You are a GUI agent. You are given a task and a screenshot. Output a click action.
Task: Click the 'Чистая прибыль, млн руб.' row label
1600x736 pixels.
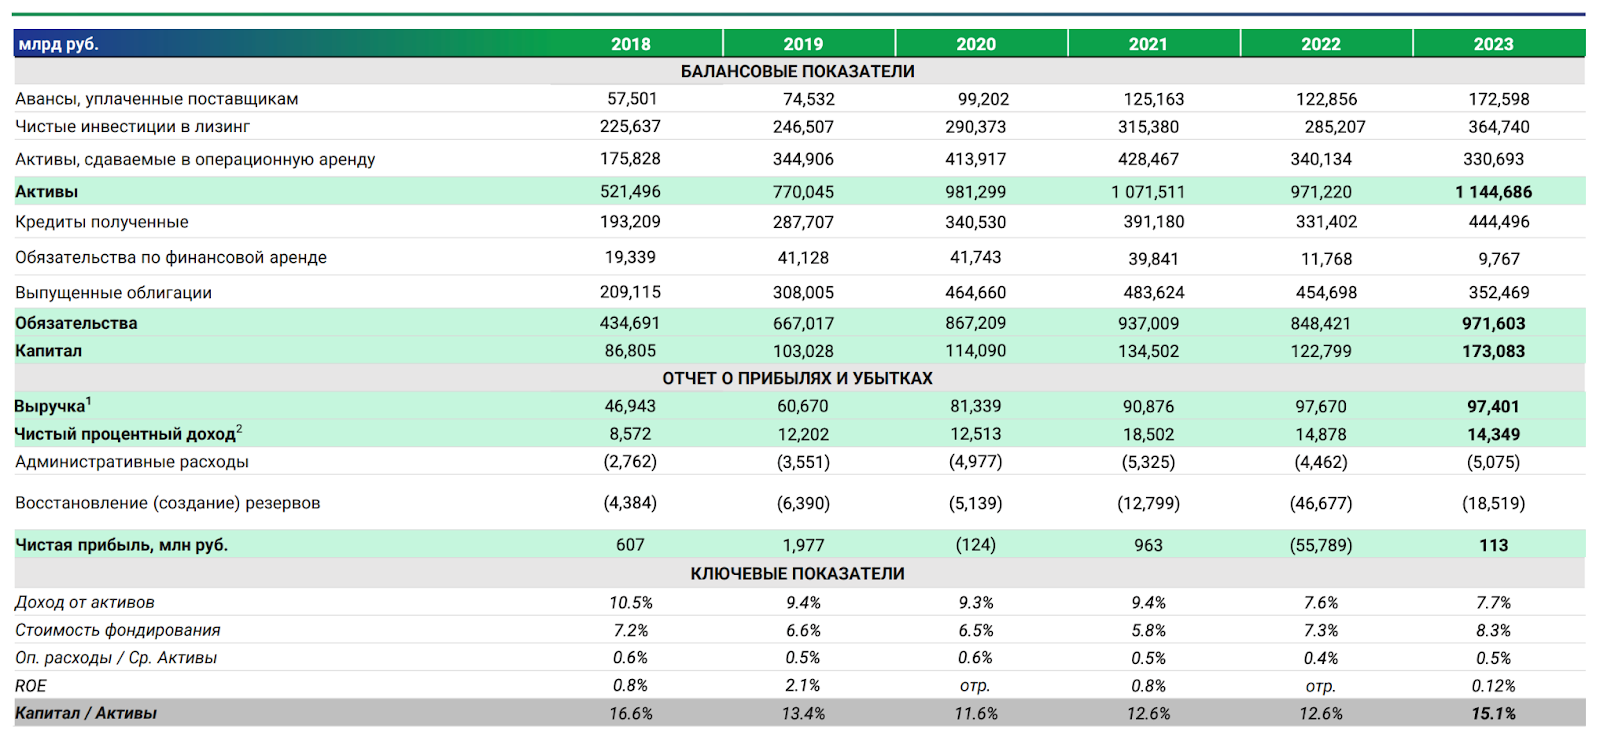click(121, 545)
